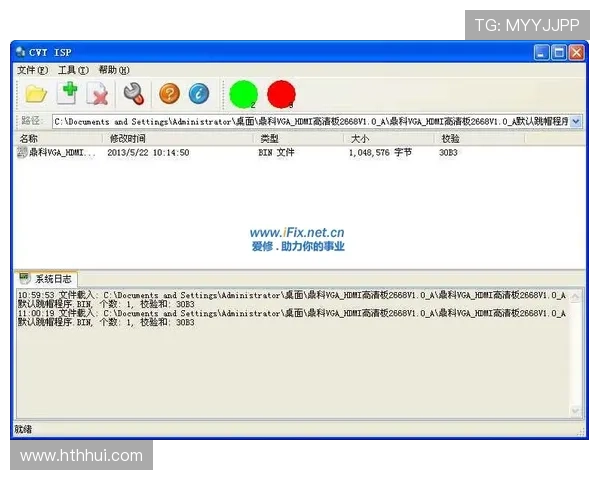This screenshot has height=480, width=600.
Task: Open the 帮助(H) menu
Action: [x=113, y=70]
